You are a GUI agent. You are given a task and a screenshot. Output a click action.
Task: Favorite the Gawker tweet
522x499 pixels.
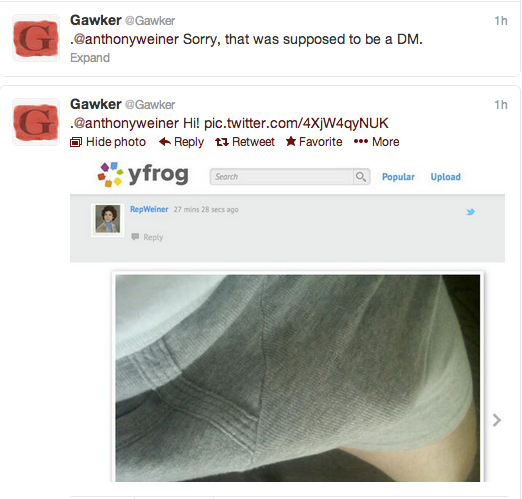(x=314, y=142)
